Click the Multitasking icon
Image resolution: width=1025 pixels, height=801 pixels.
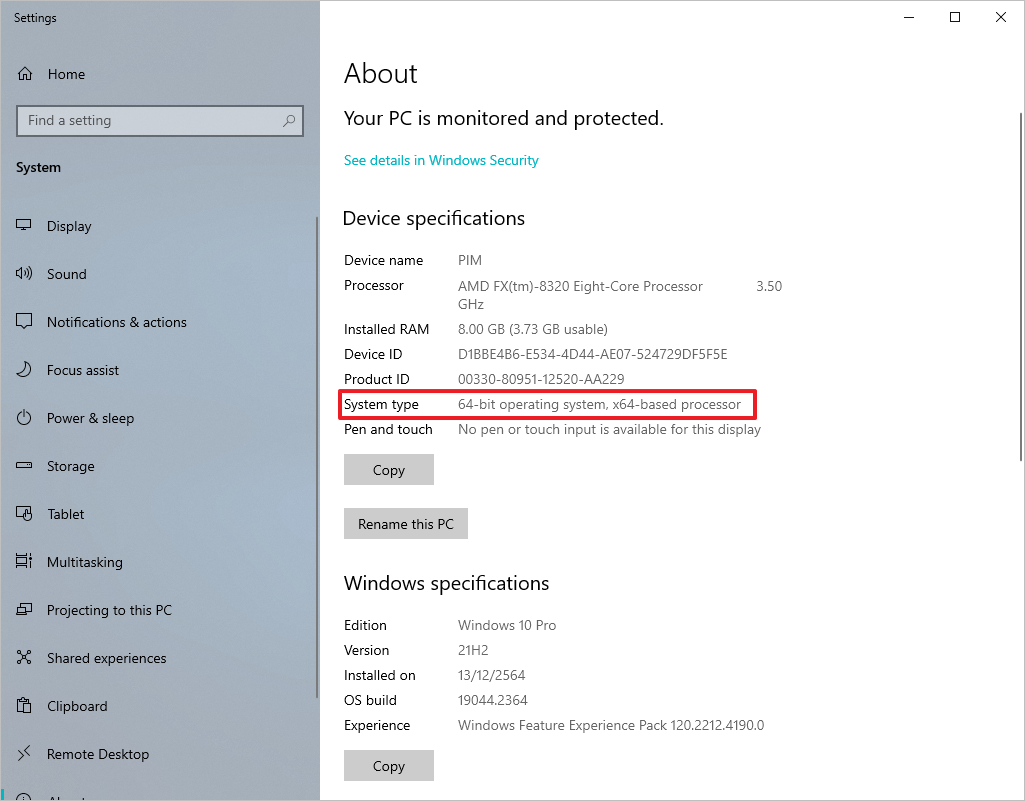pos(24,562)
